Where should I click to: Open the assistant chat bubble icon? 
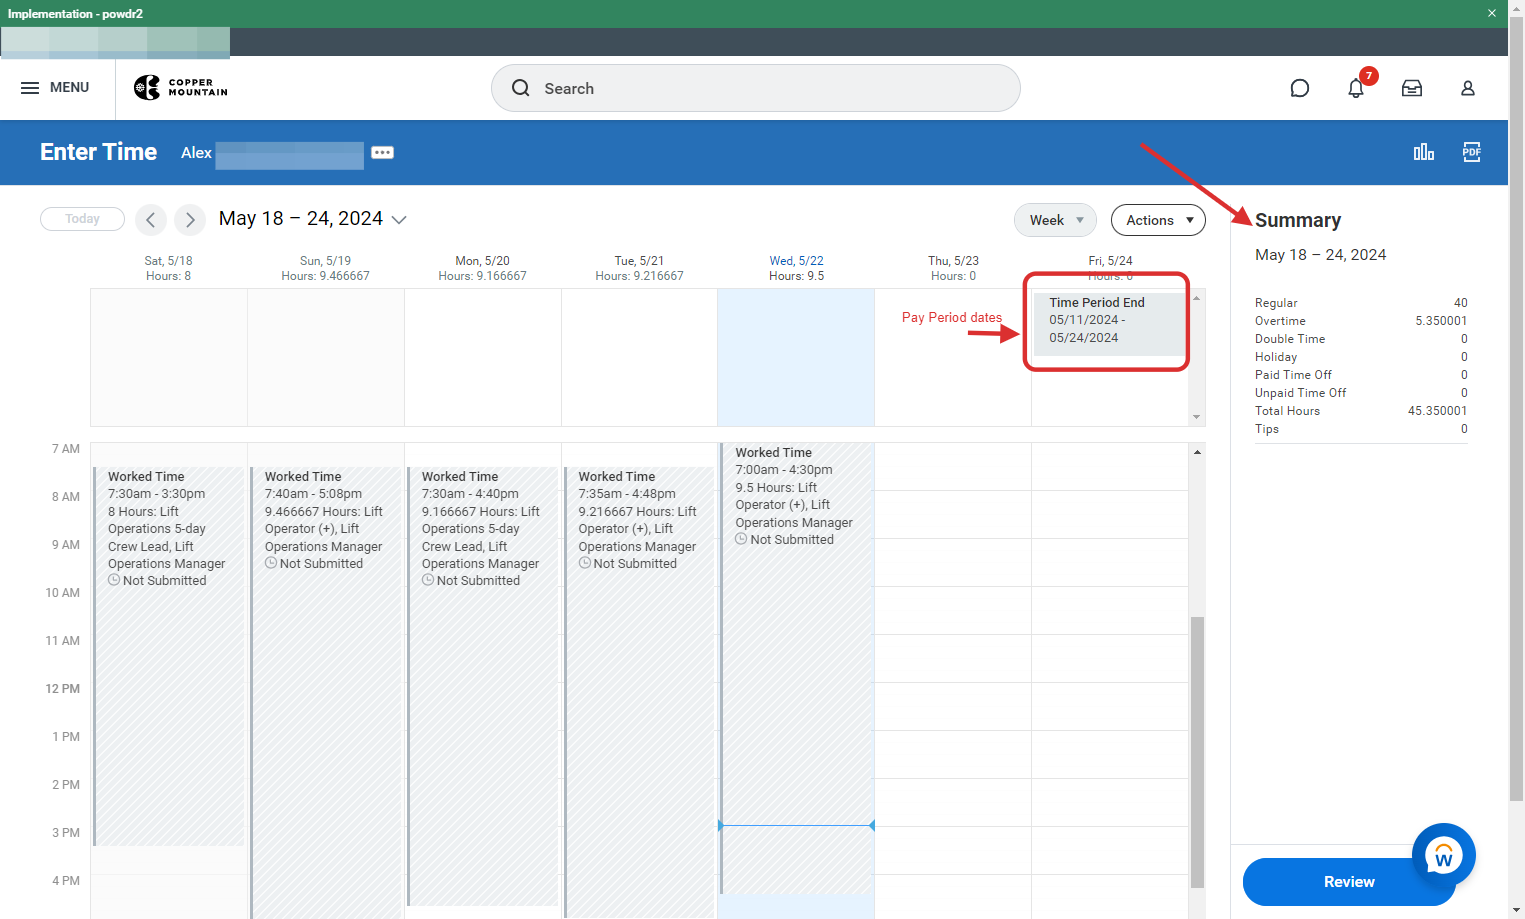(x=1300, y=88)
